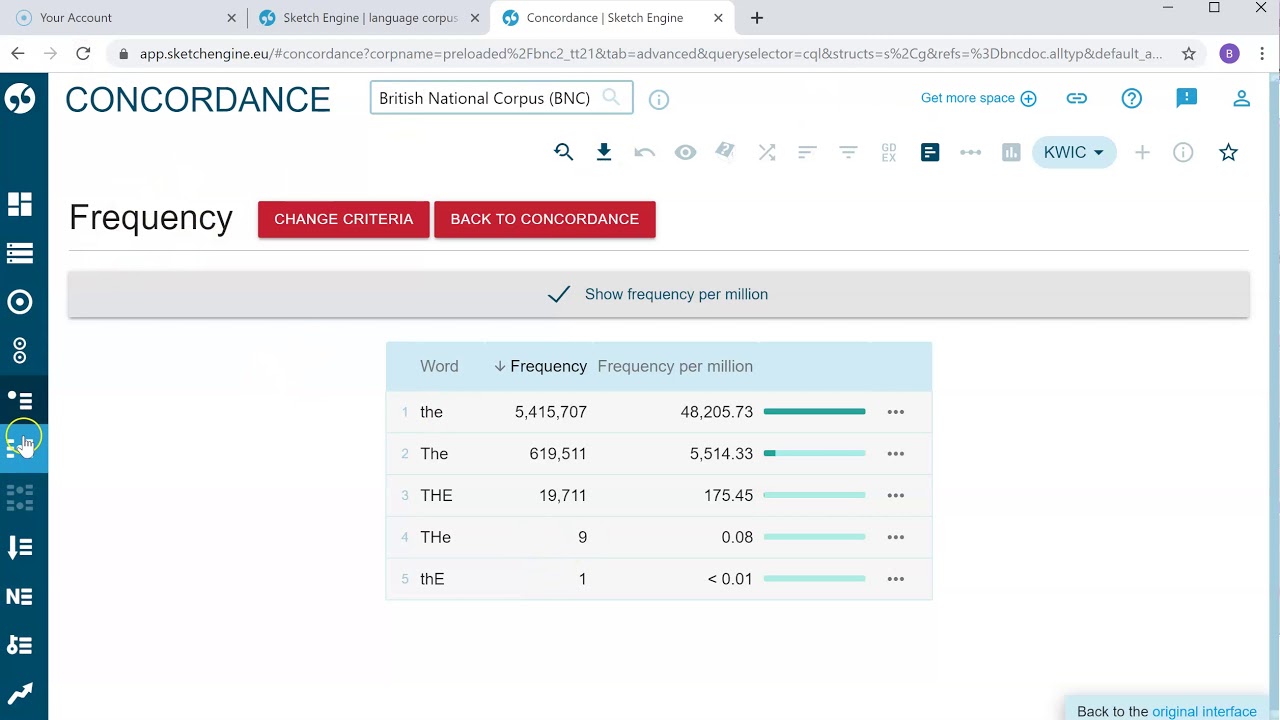Toggle Show frequency per million
This screenshot has width=1280, height=720.
tap(659, 294)
